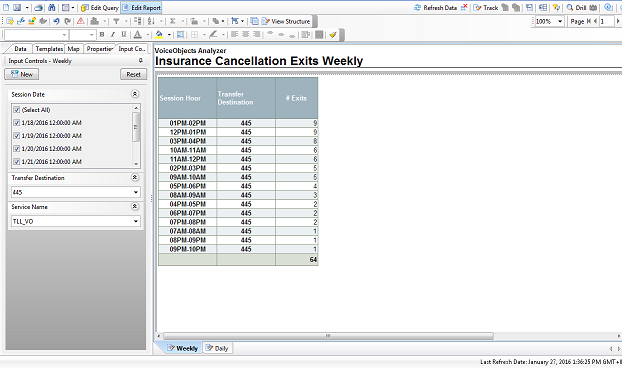Image resolution: width=622 pixels, height=368 pixels.
Task: Click the Undo arrow icon
Action: coord(56,21)
